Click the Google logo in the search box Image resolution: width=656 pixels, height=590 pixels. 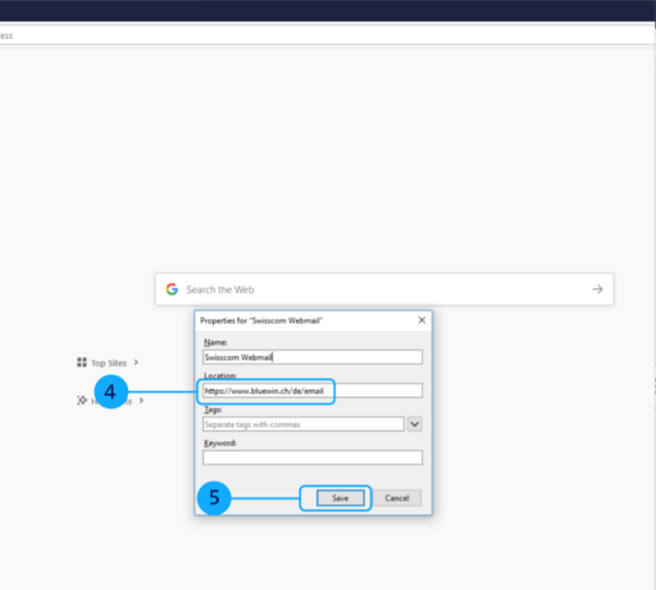pyautogui.click(x=172, y=289)
